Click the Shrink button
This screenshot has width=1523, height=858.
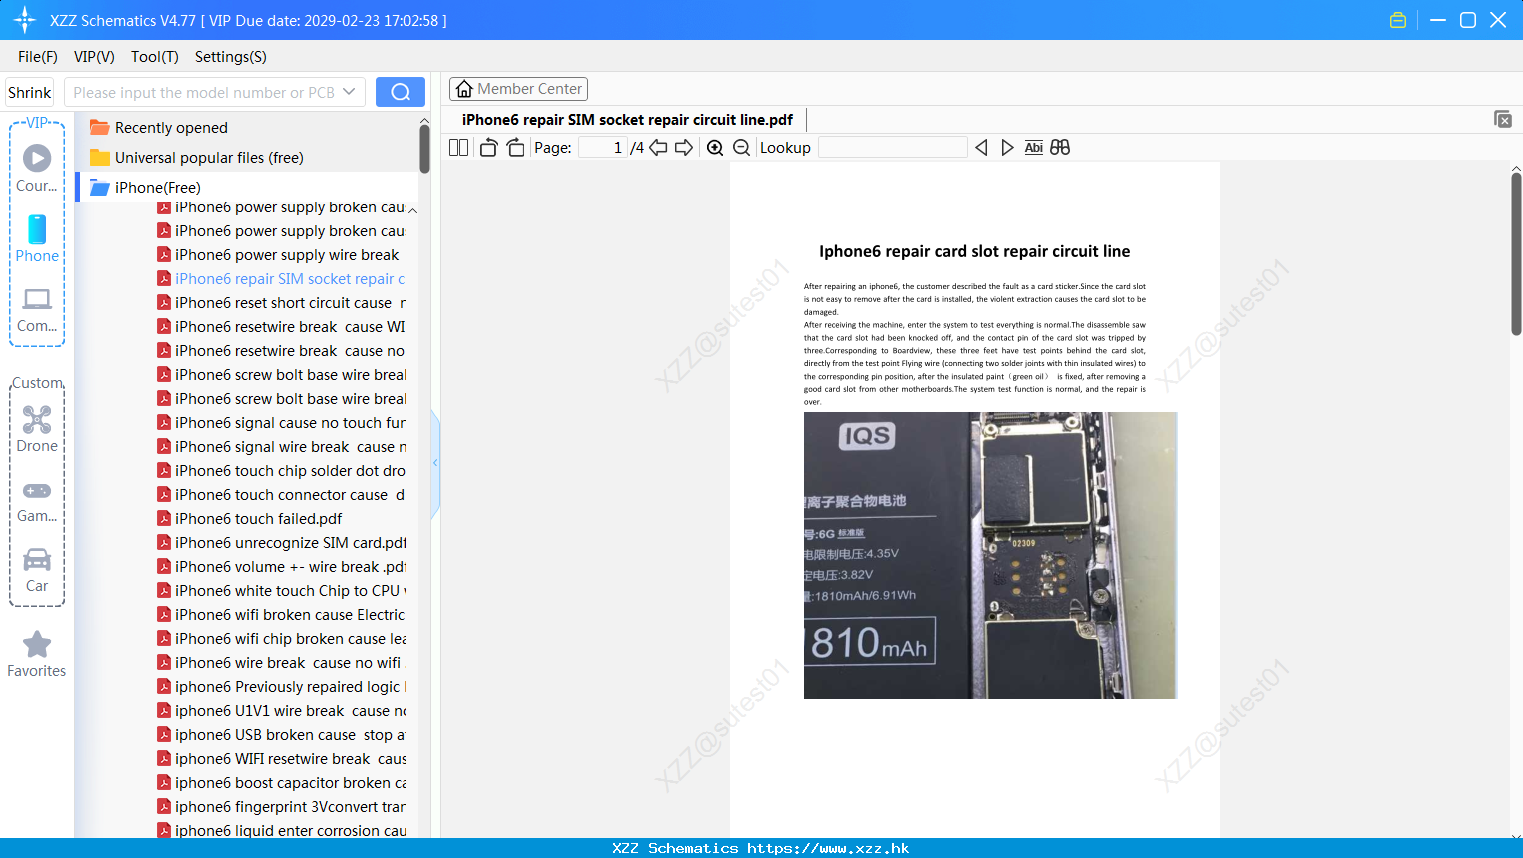point(30,92)
